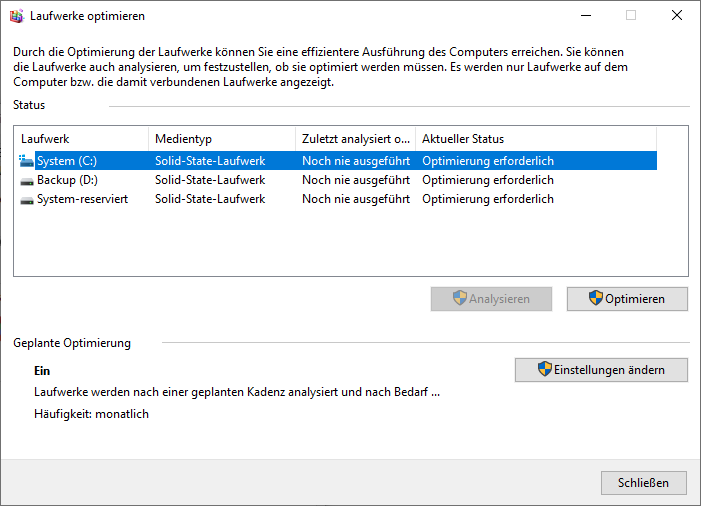Screen dimensions: 701x506
Task: Open Einstellungen ändern for scheduled optimization
Action: pos(601,370)
